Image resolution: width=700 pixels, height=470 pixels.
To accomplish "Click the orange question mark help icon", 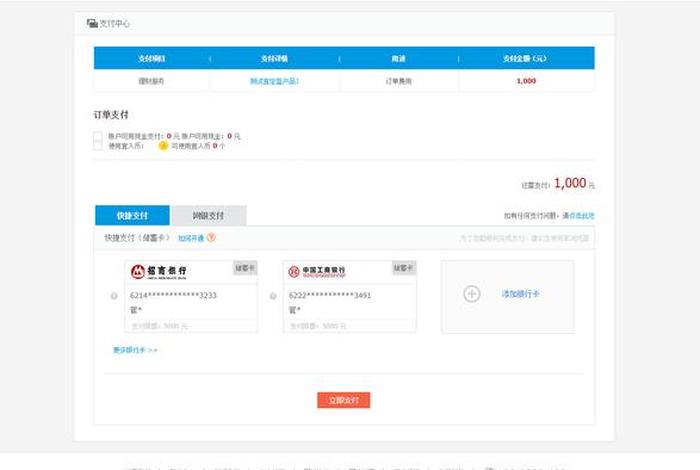I will pyautogui.click(x=211, y=238).
